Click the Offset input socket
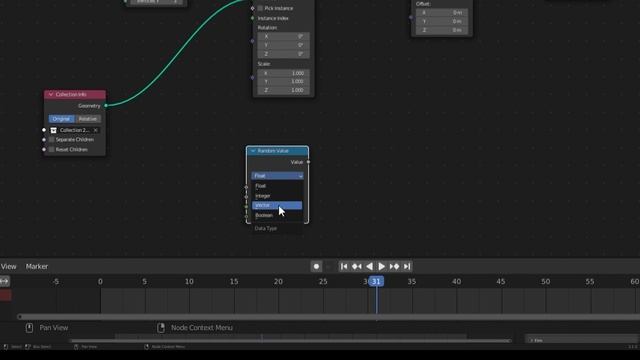The image size is (640, 360). click(x=411, y=17)
